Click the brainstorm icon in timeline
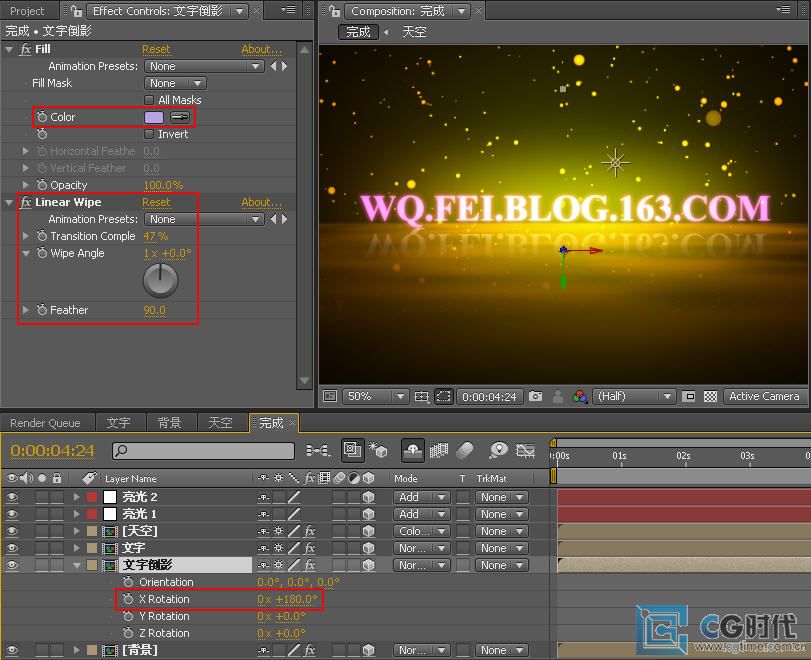This screenshot has height=660, width=811. click(498, 451)
